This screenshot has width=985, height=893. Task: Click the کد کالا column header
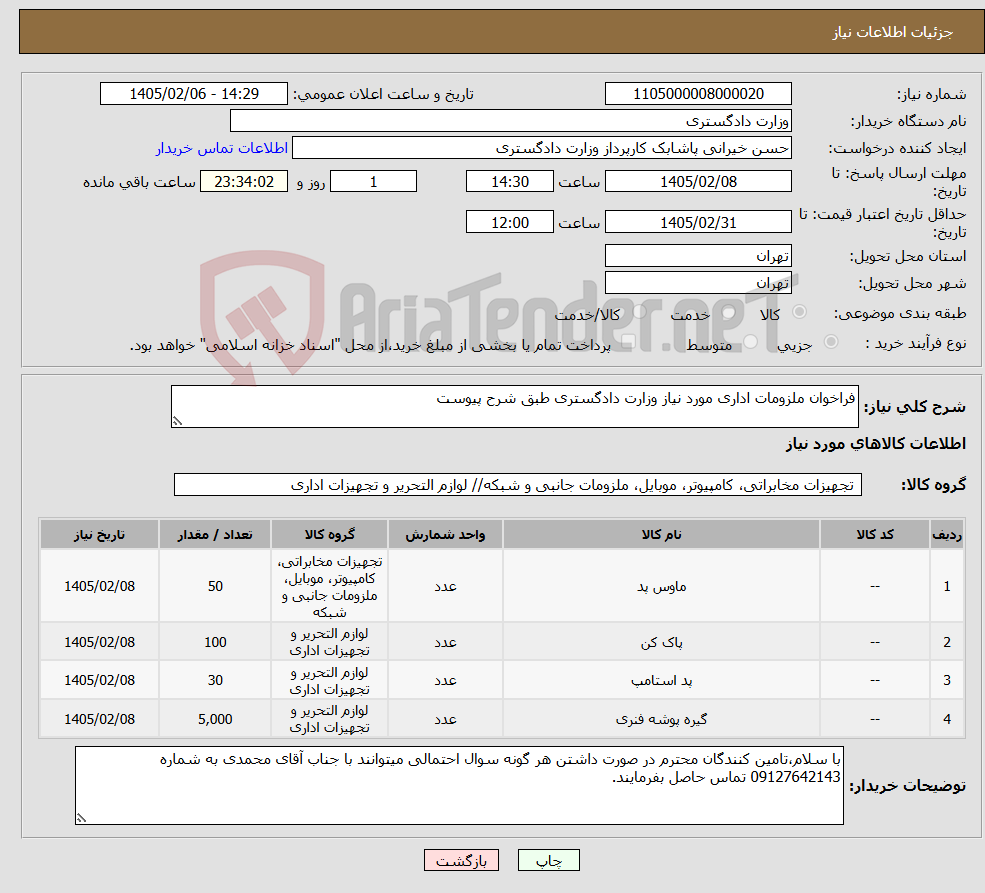coord(874,534)
